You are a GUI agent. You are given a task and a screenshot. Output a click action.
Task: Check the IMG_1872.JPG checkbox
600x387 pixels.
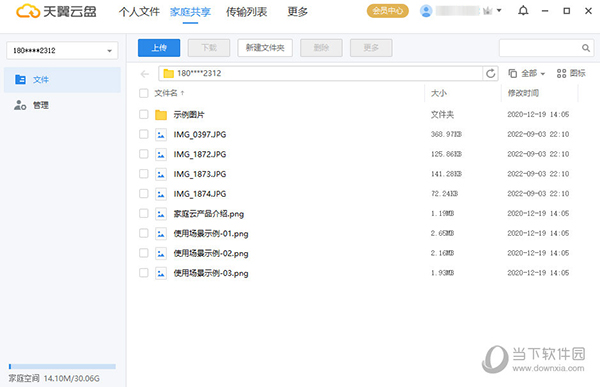click(143, 154)
